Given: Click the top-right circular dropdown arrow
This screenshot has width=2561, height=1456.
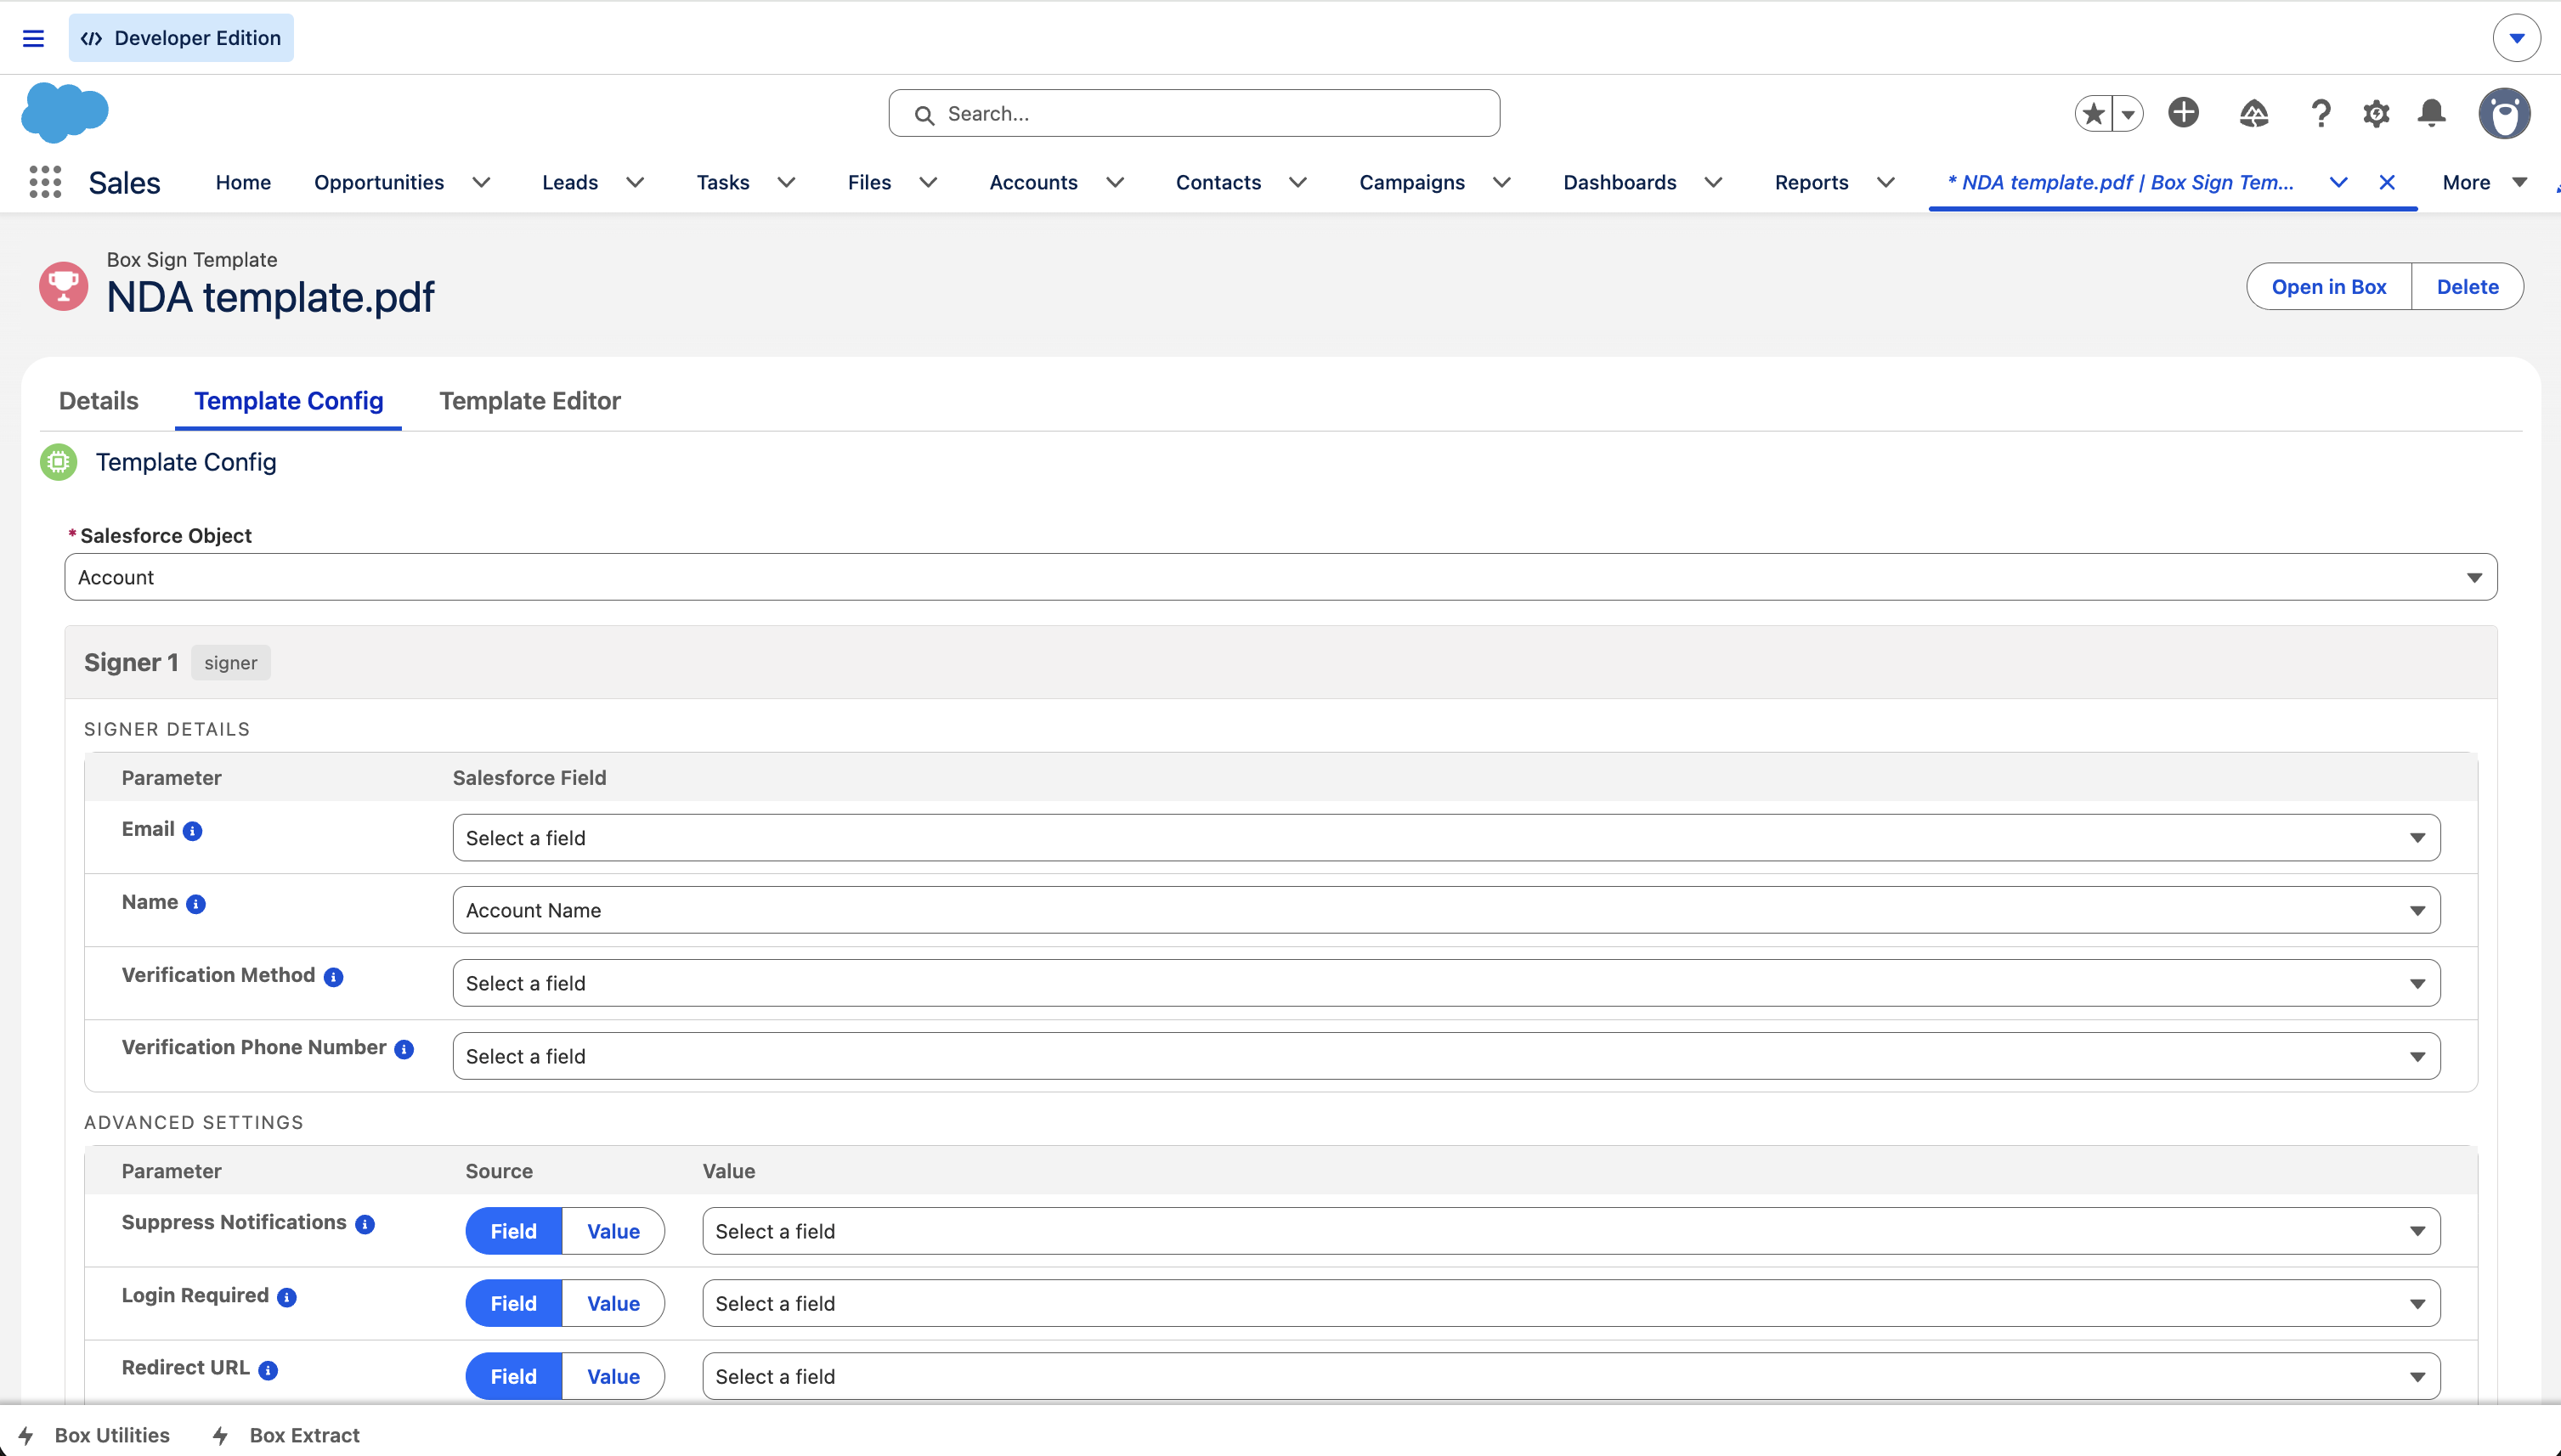Looking at the screenshot, I should 2517,38.
